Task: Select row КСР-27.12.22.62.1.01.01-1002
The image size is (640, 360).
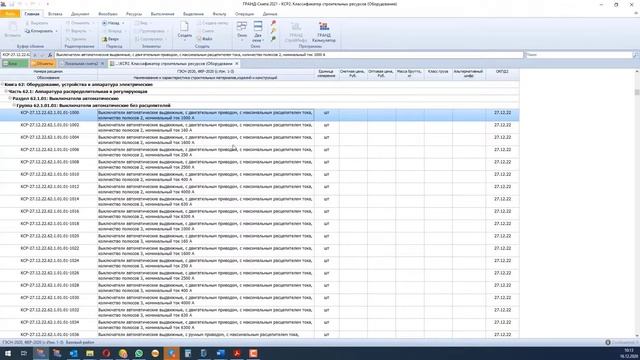Action: 260,127
